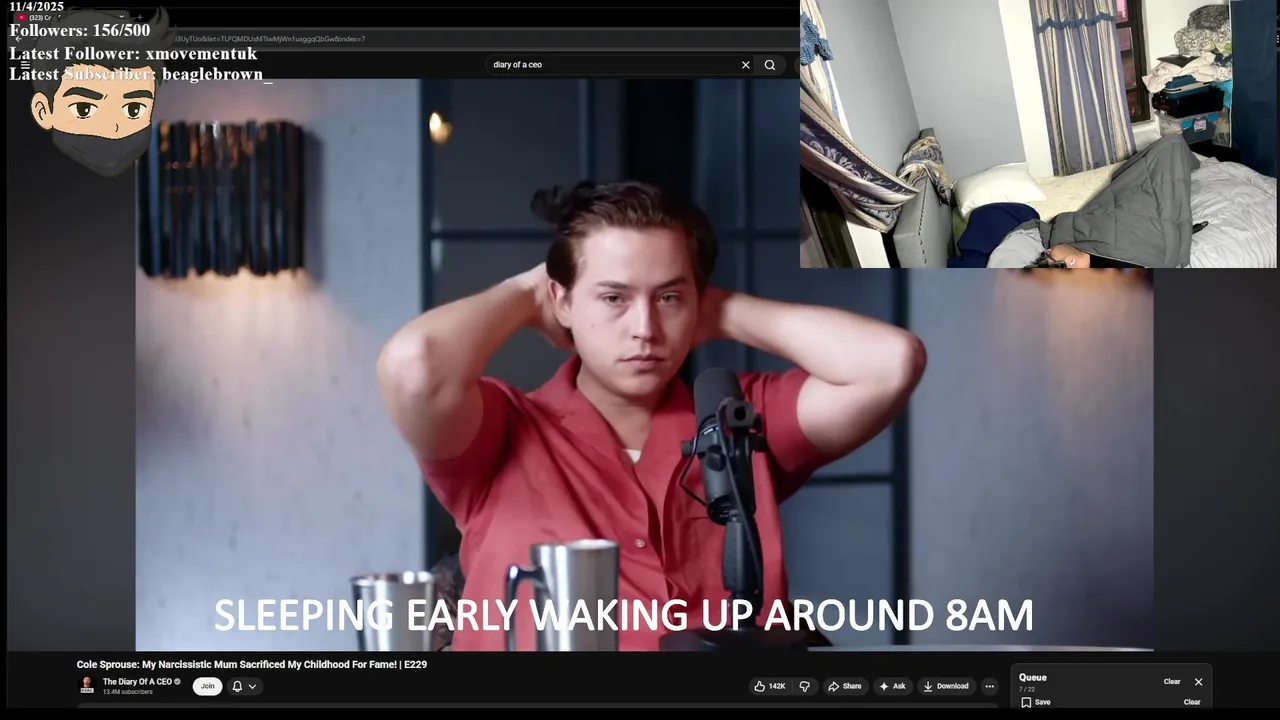Dislike the Cole Sprouse video
Image resolution: width=1280 pixels, height=720 pixels.
coord(804,686)
